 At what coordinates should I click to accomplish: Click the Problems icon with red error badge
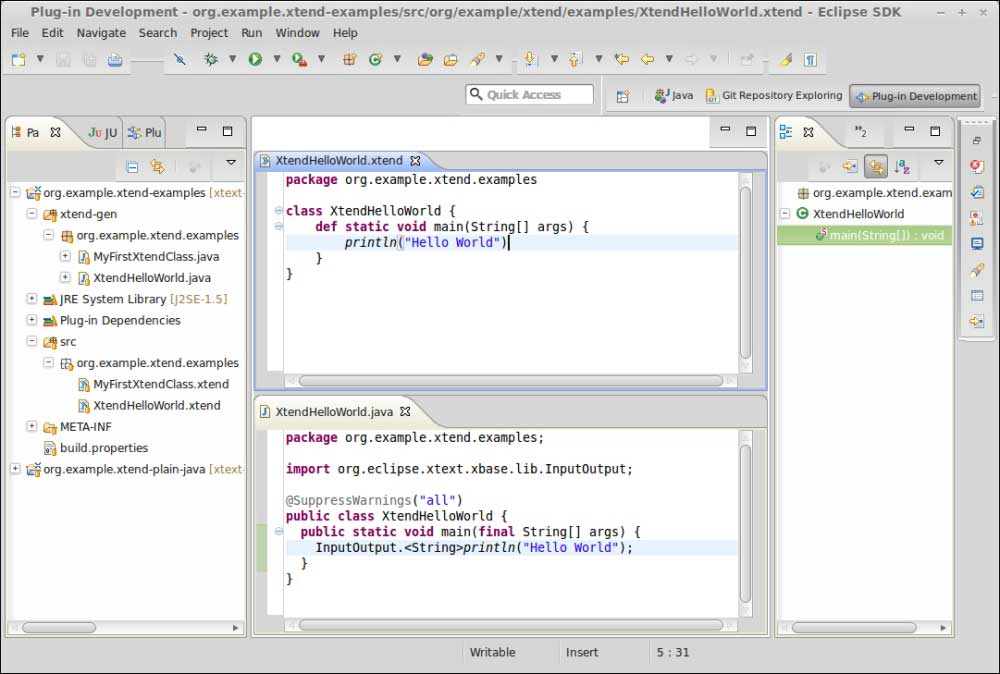point(977,167)
